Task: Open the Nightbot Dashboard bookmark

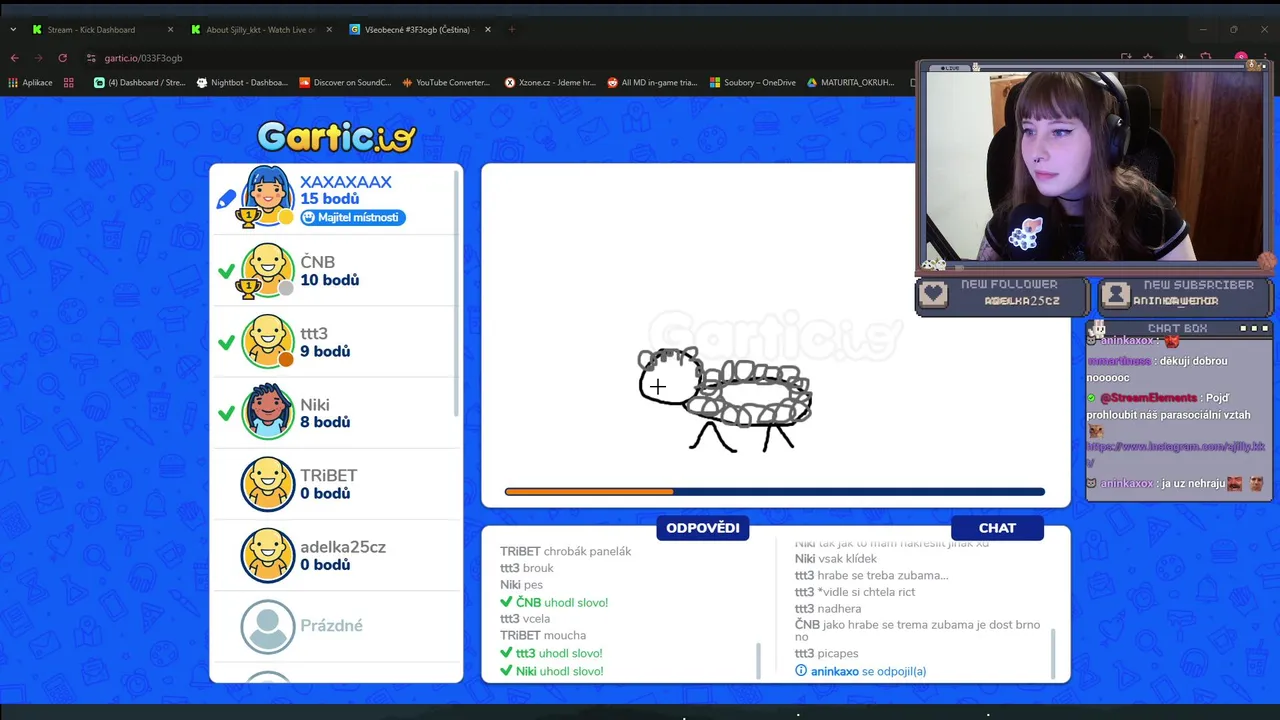Action: [242, 83]
